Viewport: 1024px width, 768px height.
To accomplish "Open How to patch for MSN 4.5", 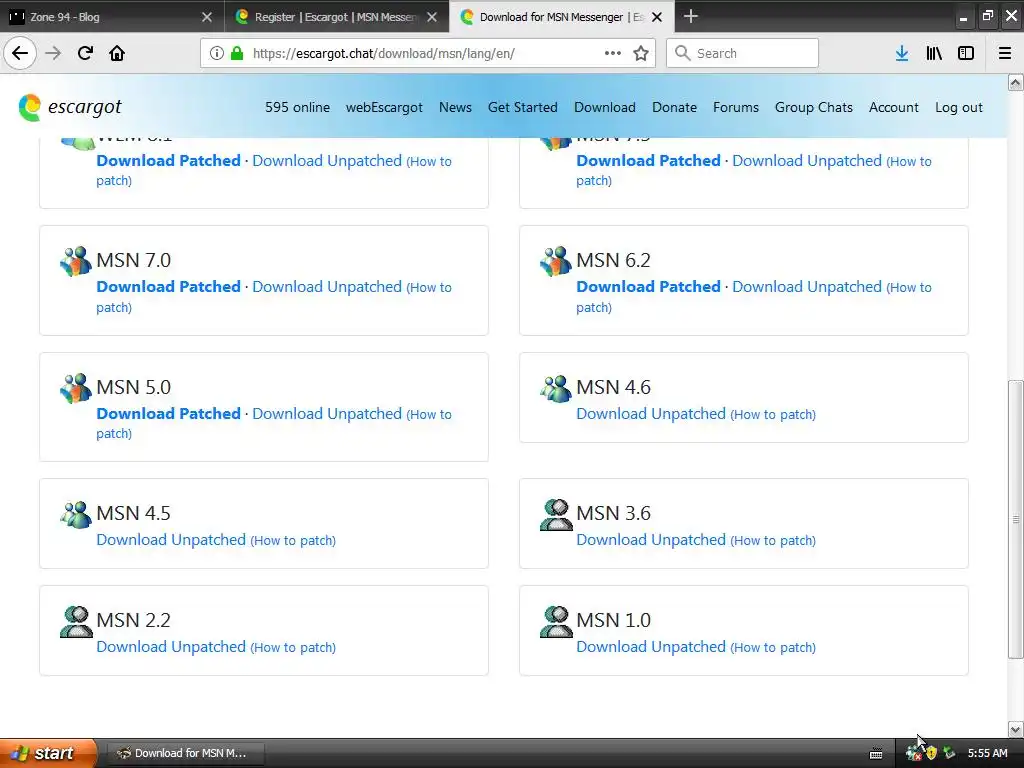I will point(293,540).
